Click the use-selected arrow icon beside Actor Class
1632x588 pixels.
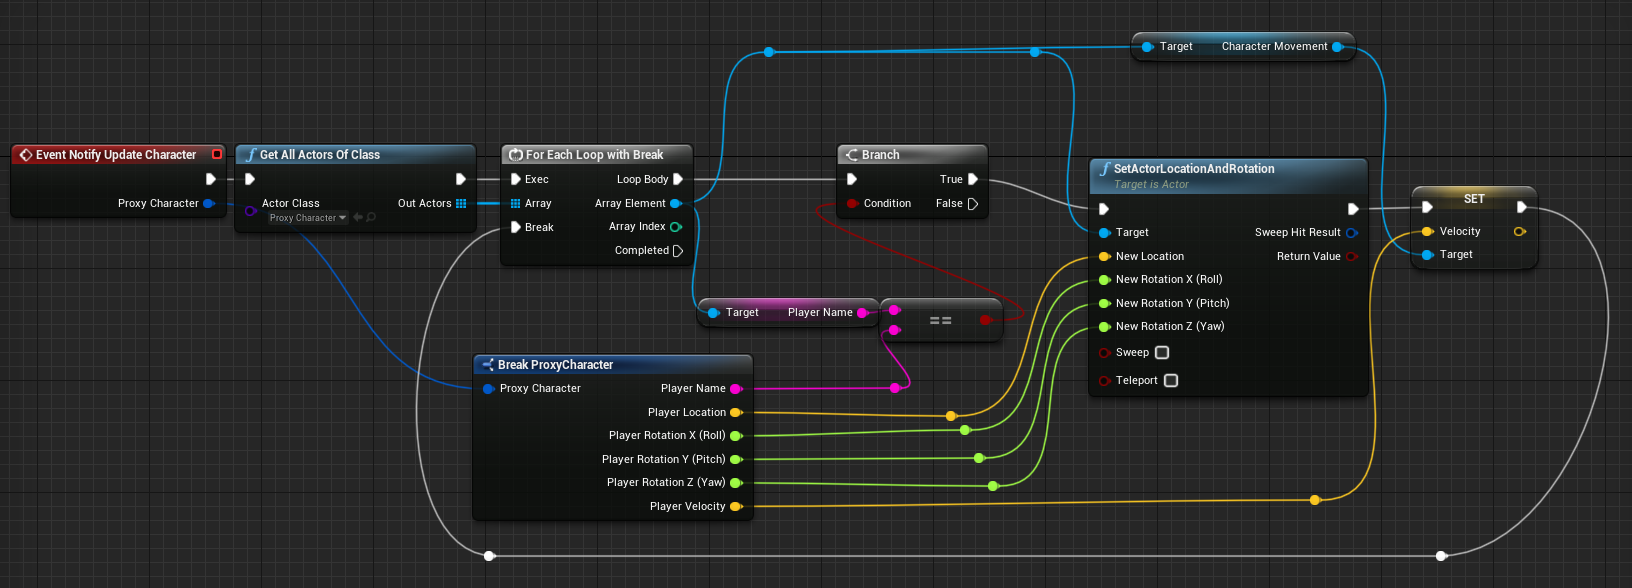(357, 217)
